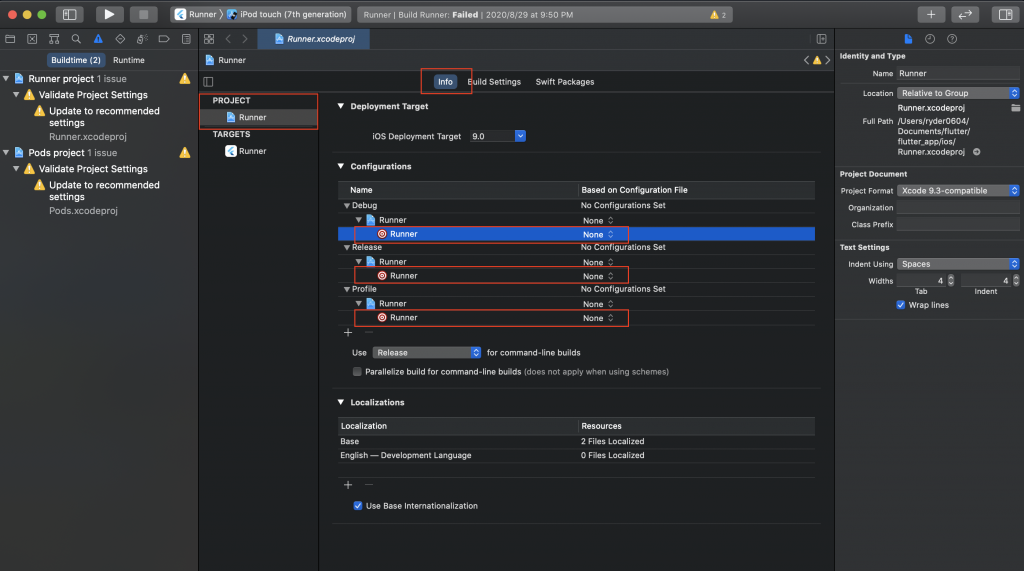Open the Location Relative to Group dropdown

958,93
